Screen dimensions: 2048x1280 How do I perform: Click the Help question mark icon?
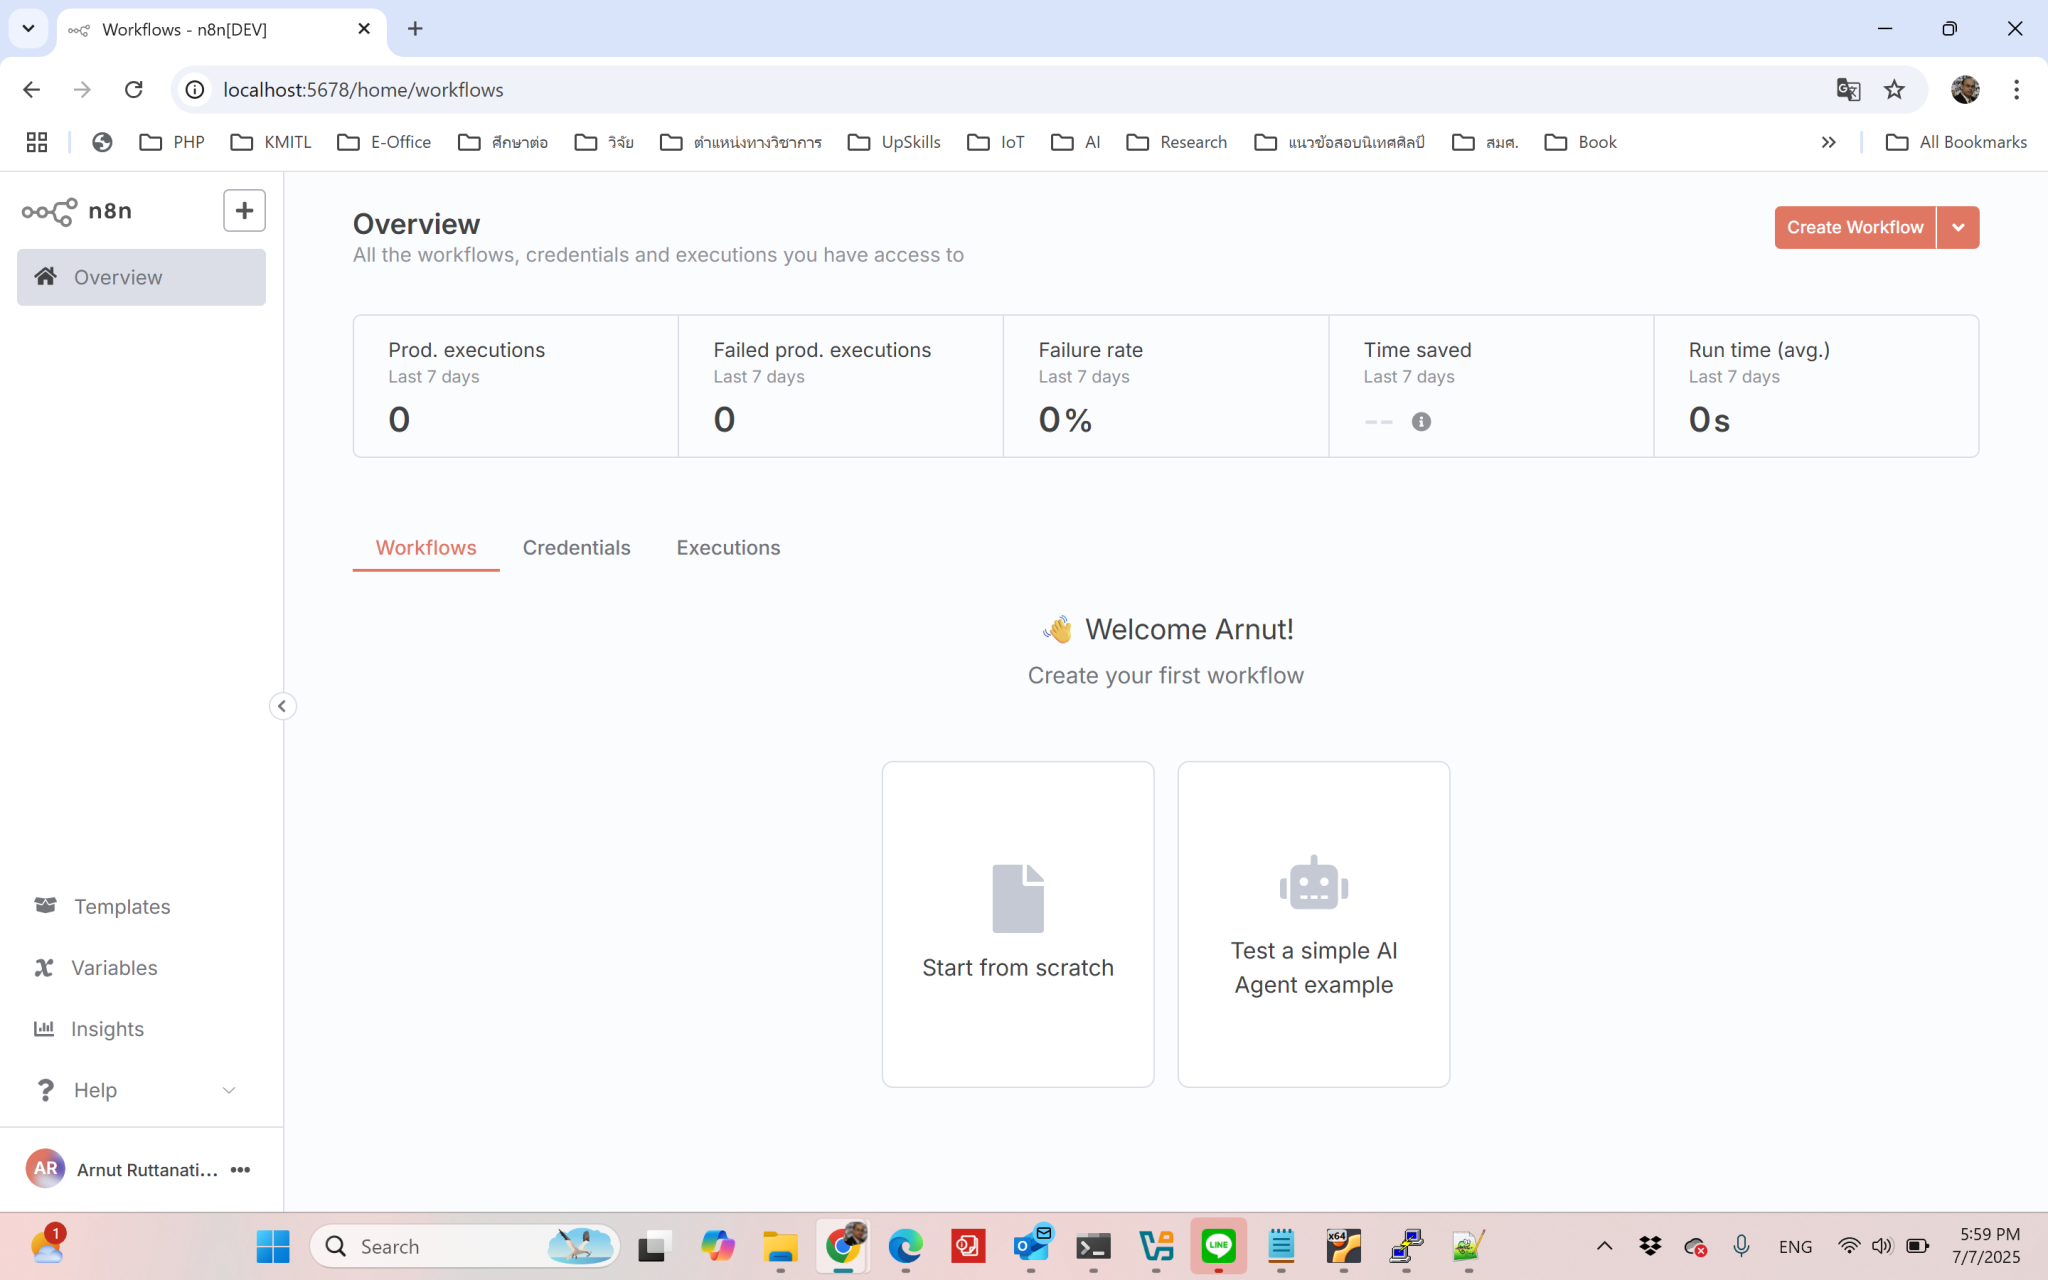pos(46,1090)
